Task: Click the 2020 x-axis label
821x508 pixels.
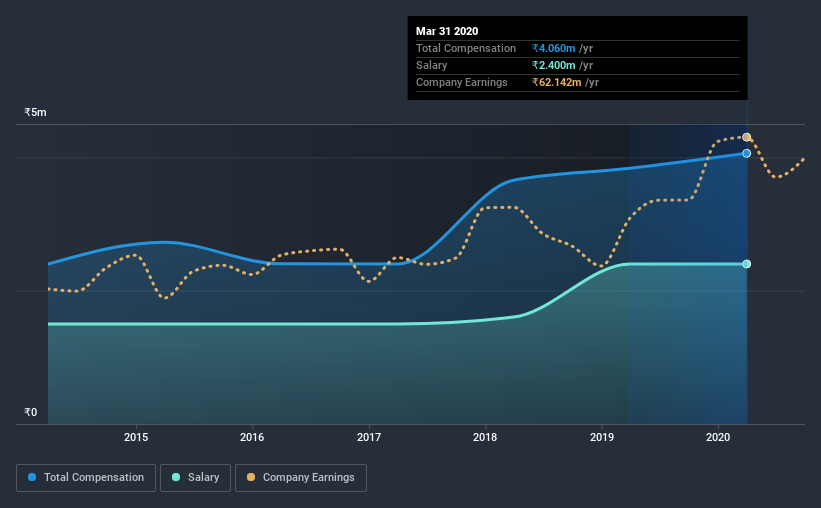Action: click(x=718, y=437)
